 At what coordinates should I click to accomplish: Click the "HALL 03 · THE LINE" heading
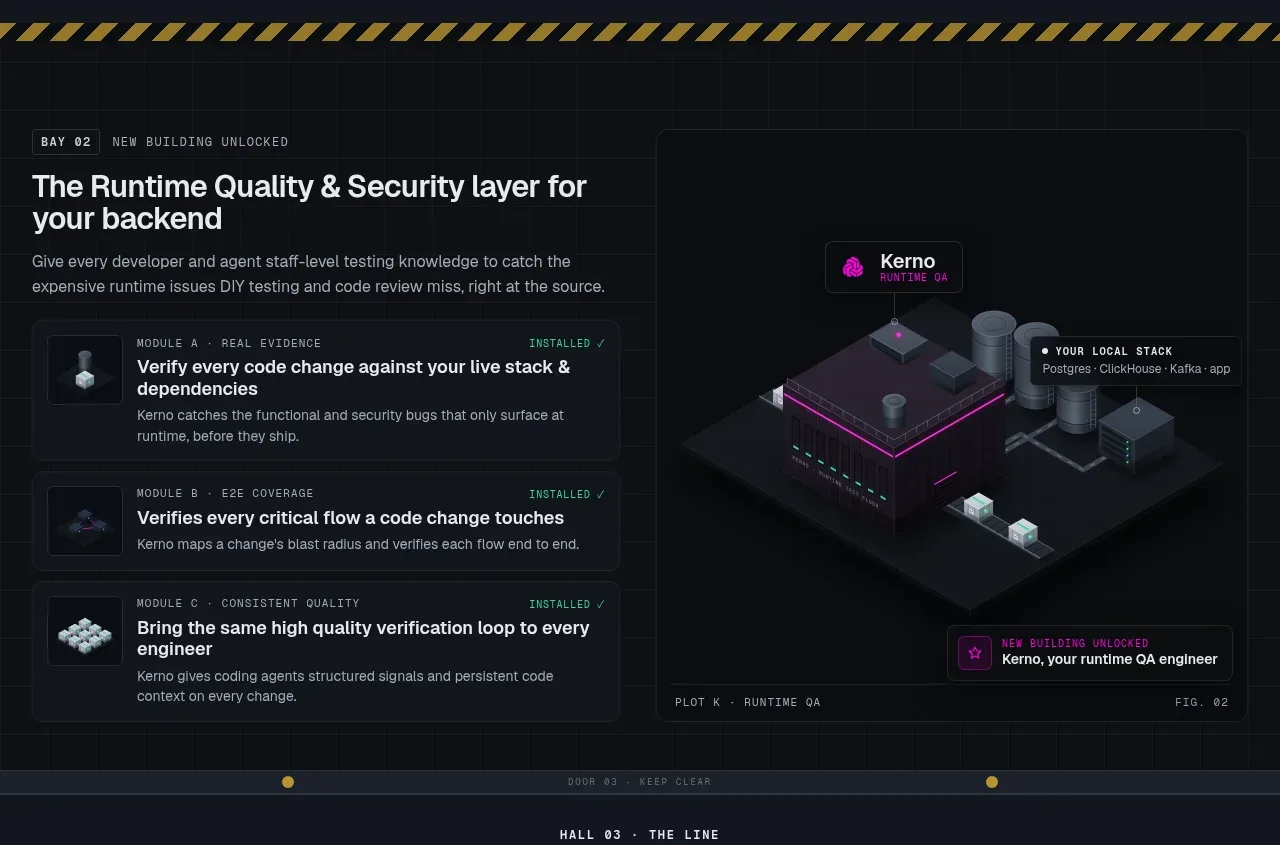pyautogui.click(x=640, y=835)
